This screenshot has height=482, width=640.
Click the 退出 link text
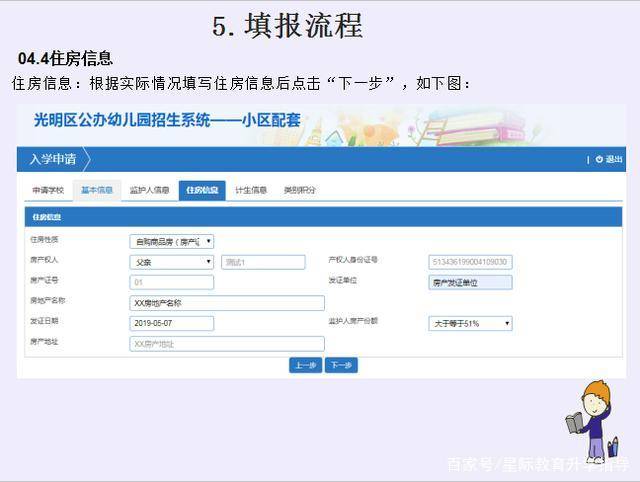click(x=614, y=159)
